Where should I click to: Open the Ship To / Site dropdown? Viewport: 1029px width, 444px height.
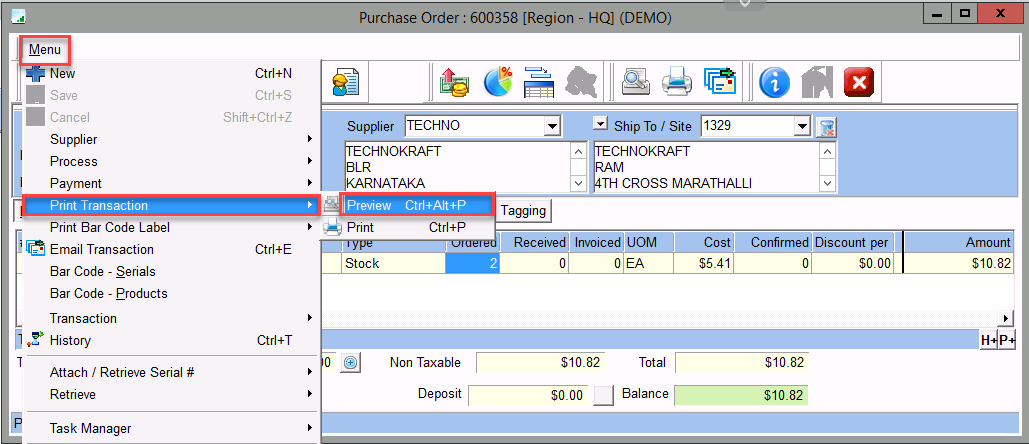tap(801, 127)
